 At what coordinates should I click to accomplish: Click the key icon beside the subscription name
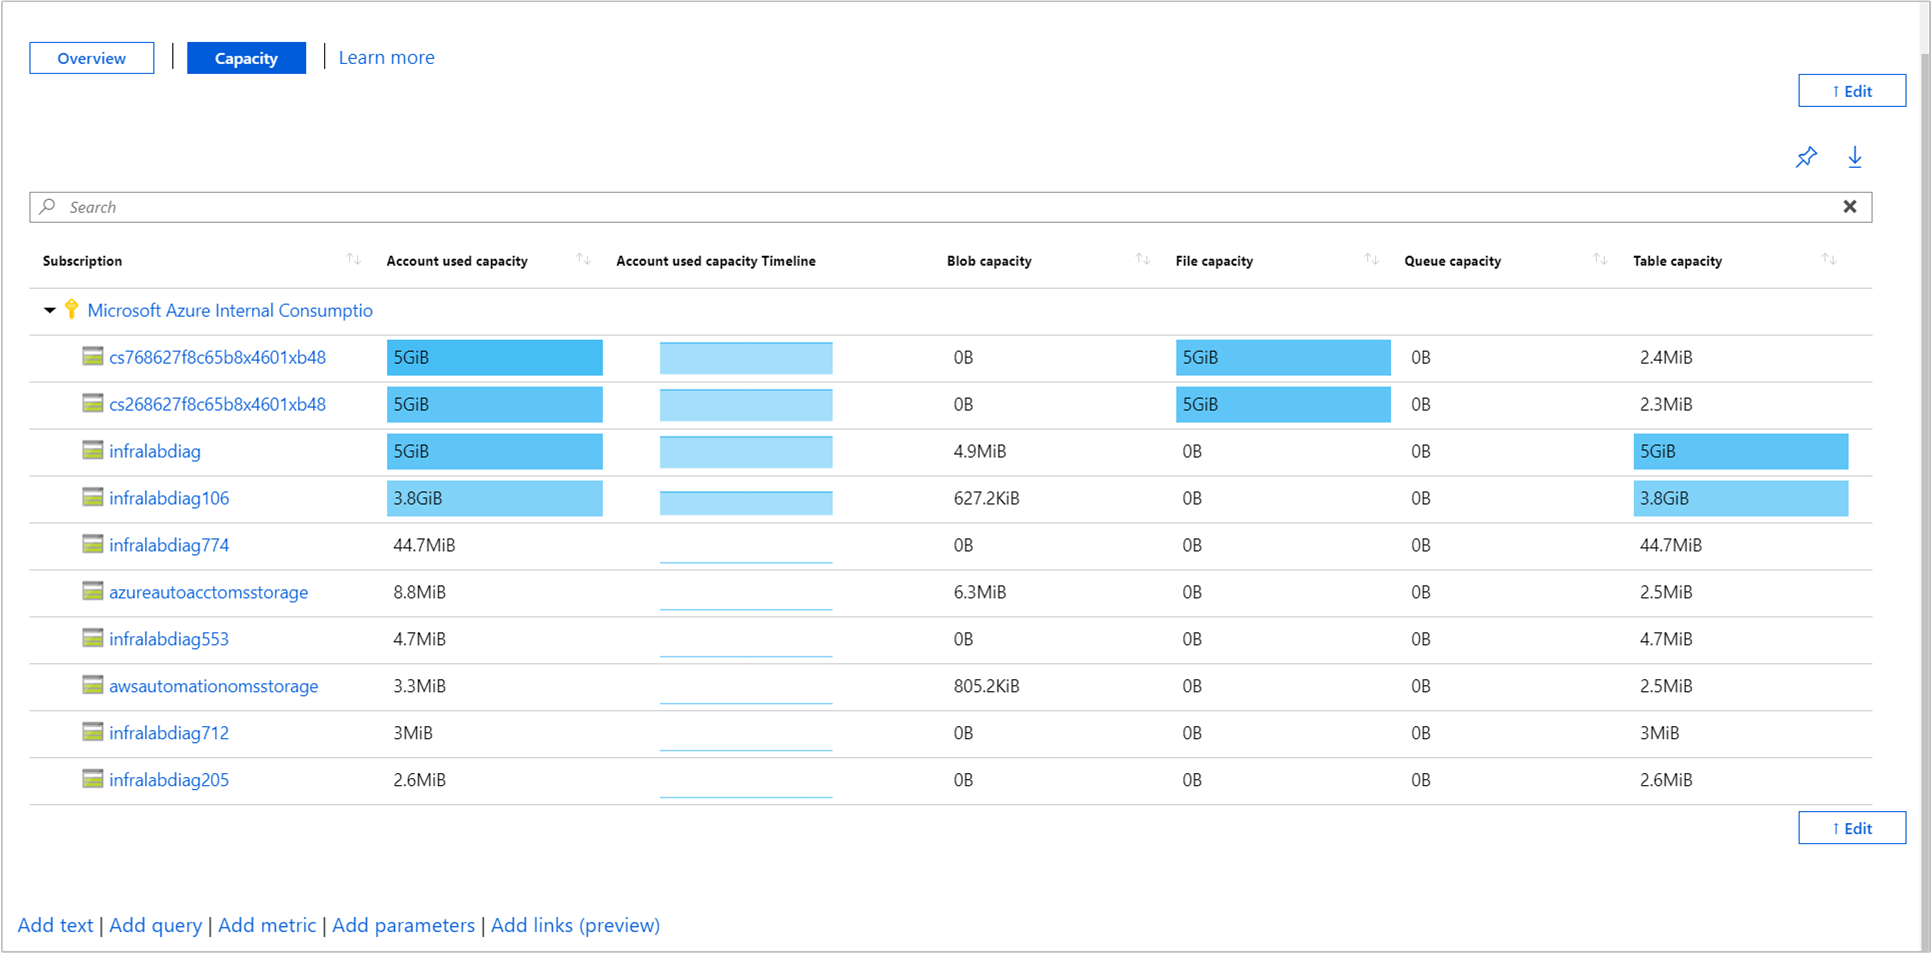[71, 310]
